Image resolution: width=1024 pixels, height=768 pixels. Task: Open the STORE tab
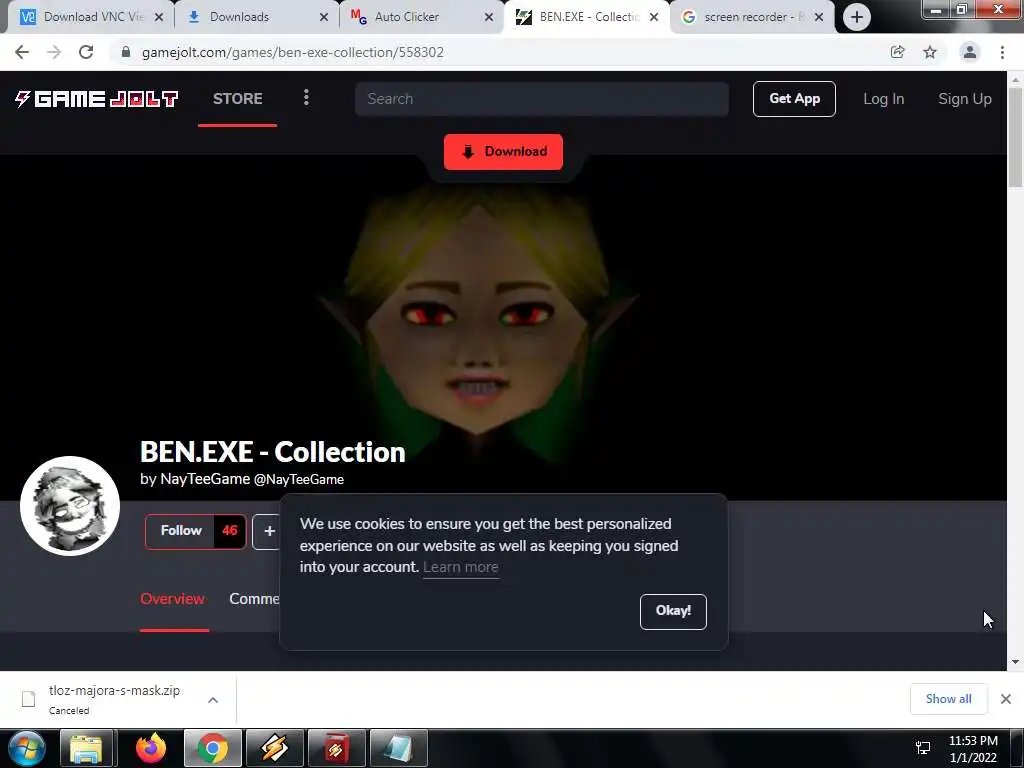pyautogui.click(x=238, y=99)
